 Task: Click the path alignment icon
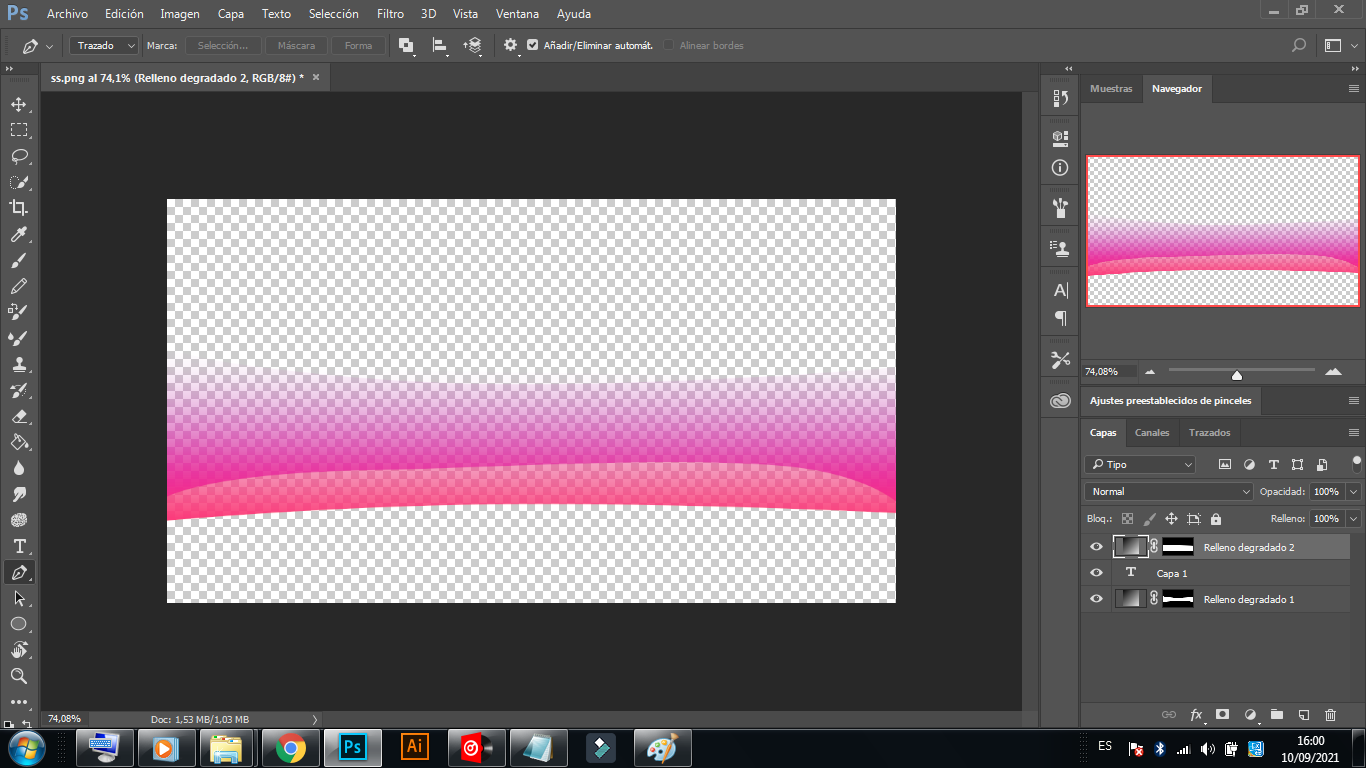tap(439, 45)
